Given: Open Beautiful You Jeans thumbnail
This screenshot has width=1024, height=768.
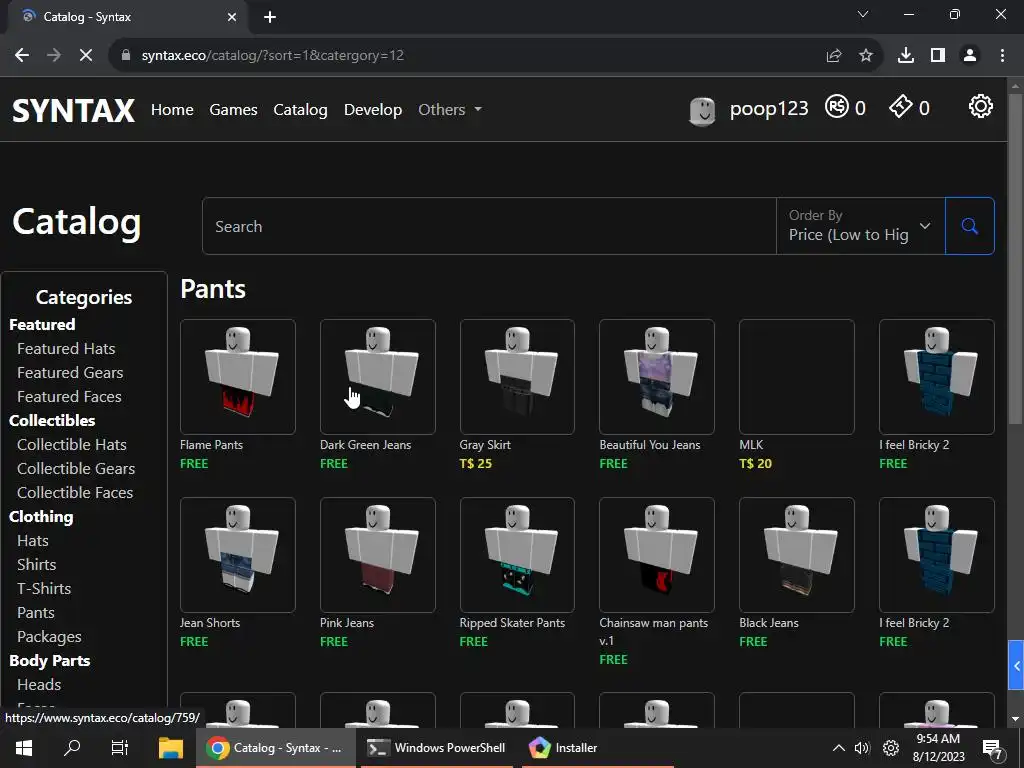Looking at the screenshot, I should tap(657, 377).
